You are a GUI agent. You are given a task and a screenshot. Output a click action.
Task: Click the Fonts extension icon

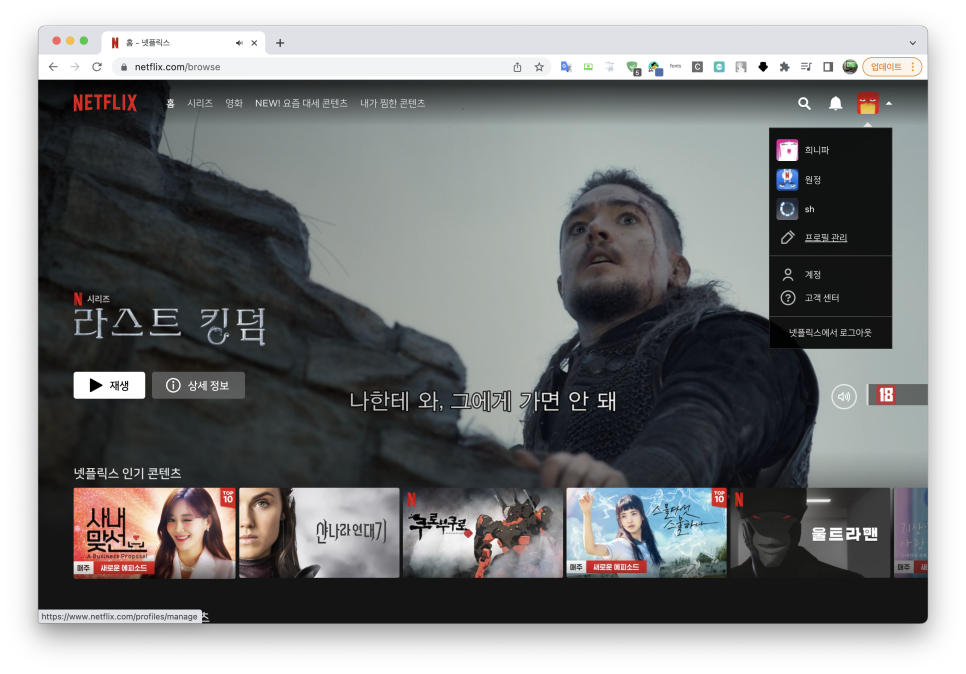(x=676, y=66)
